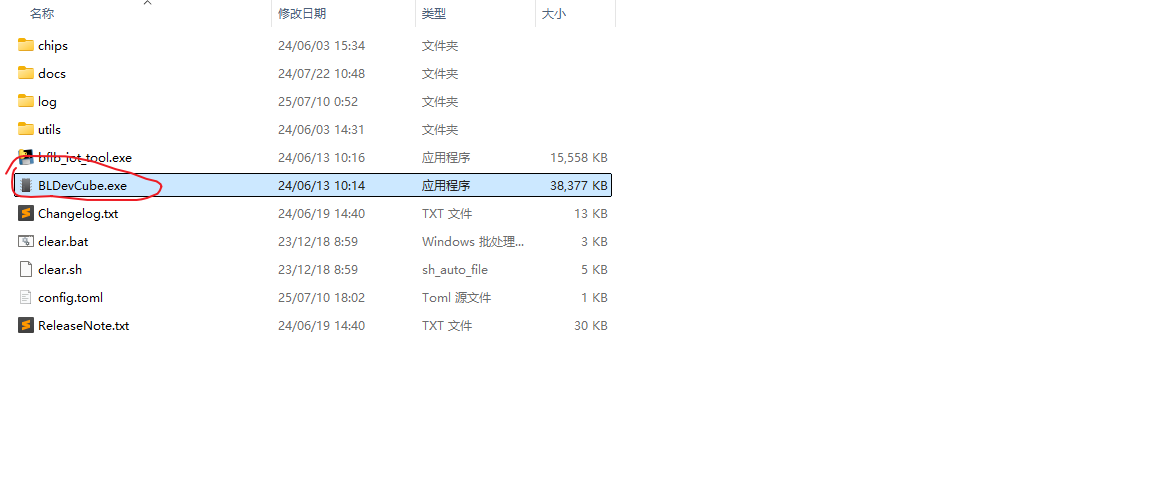Select the file name chips

(53, 45)
